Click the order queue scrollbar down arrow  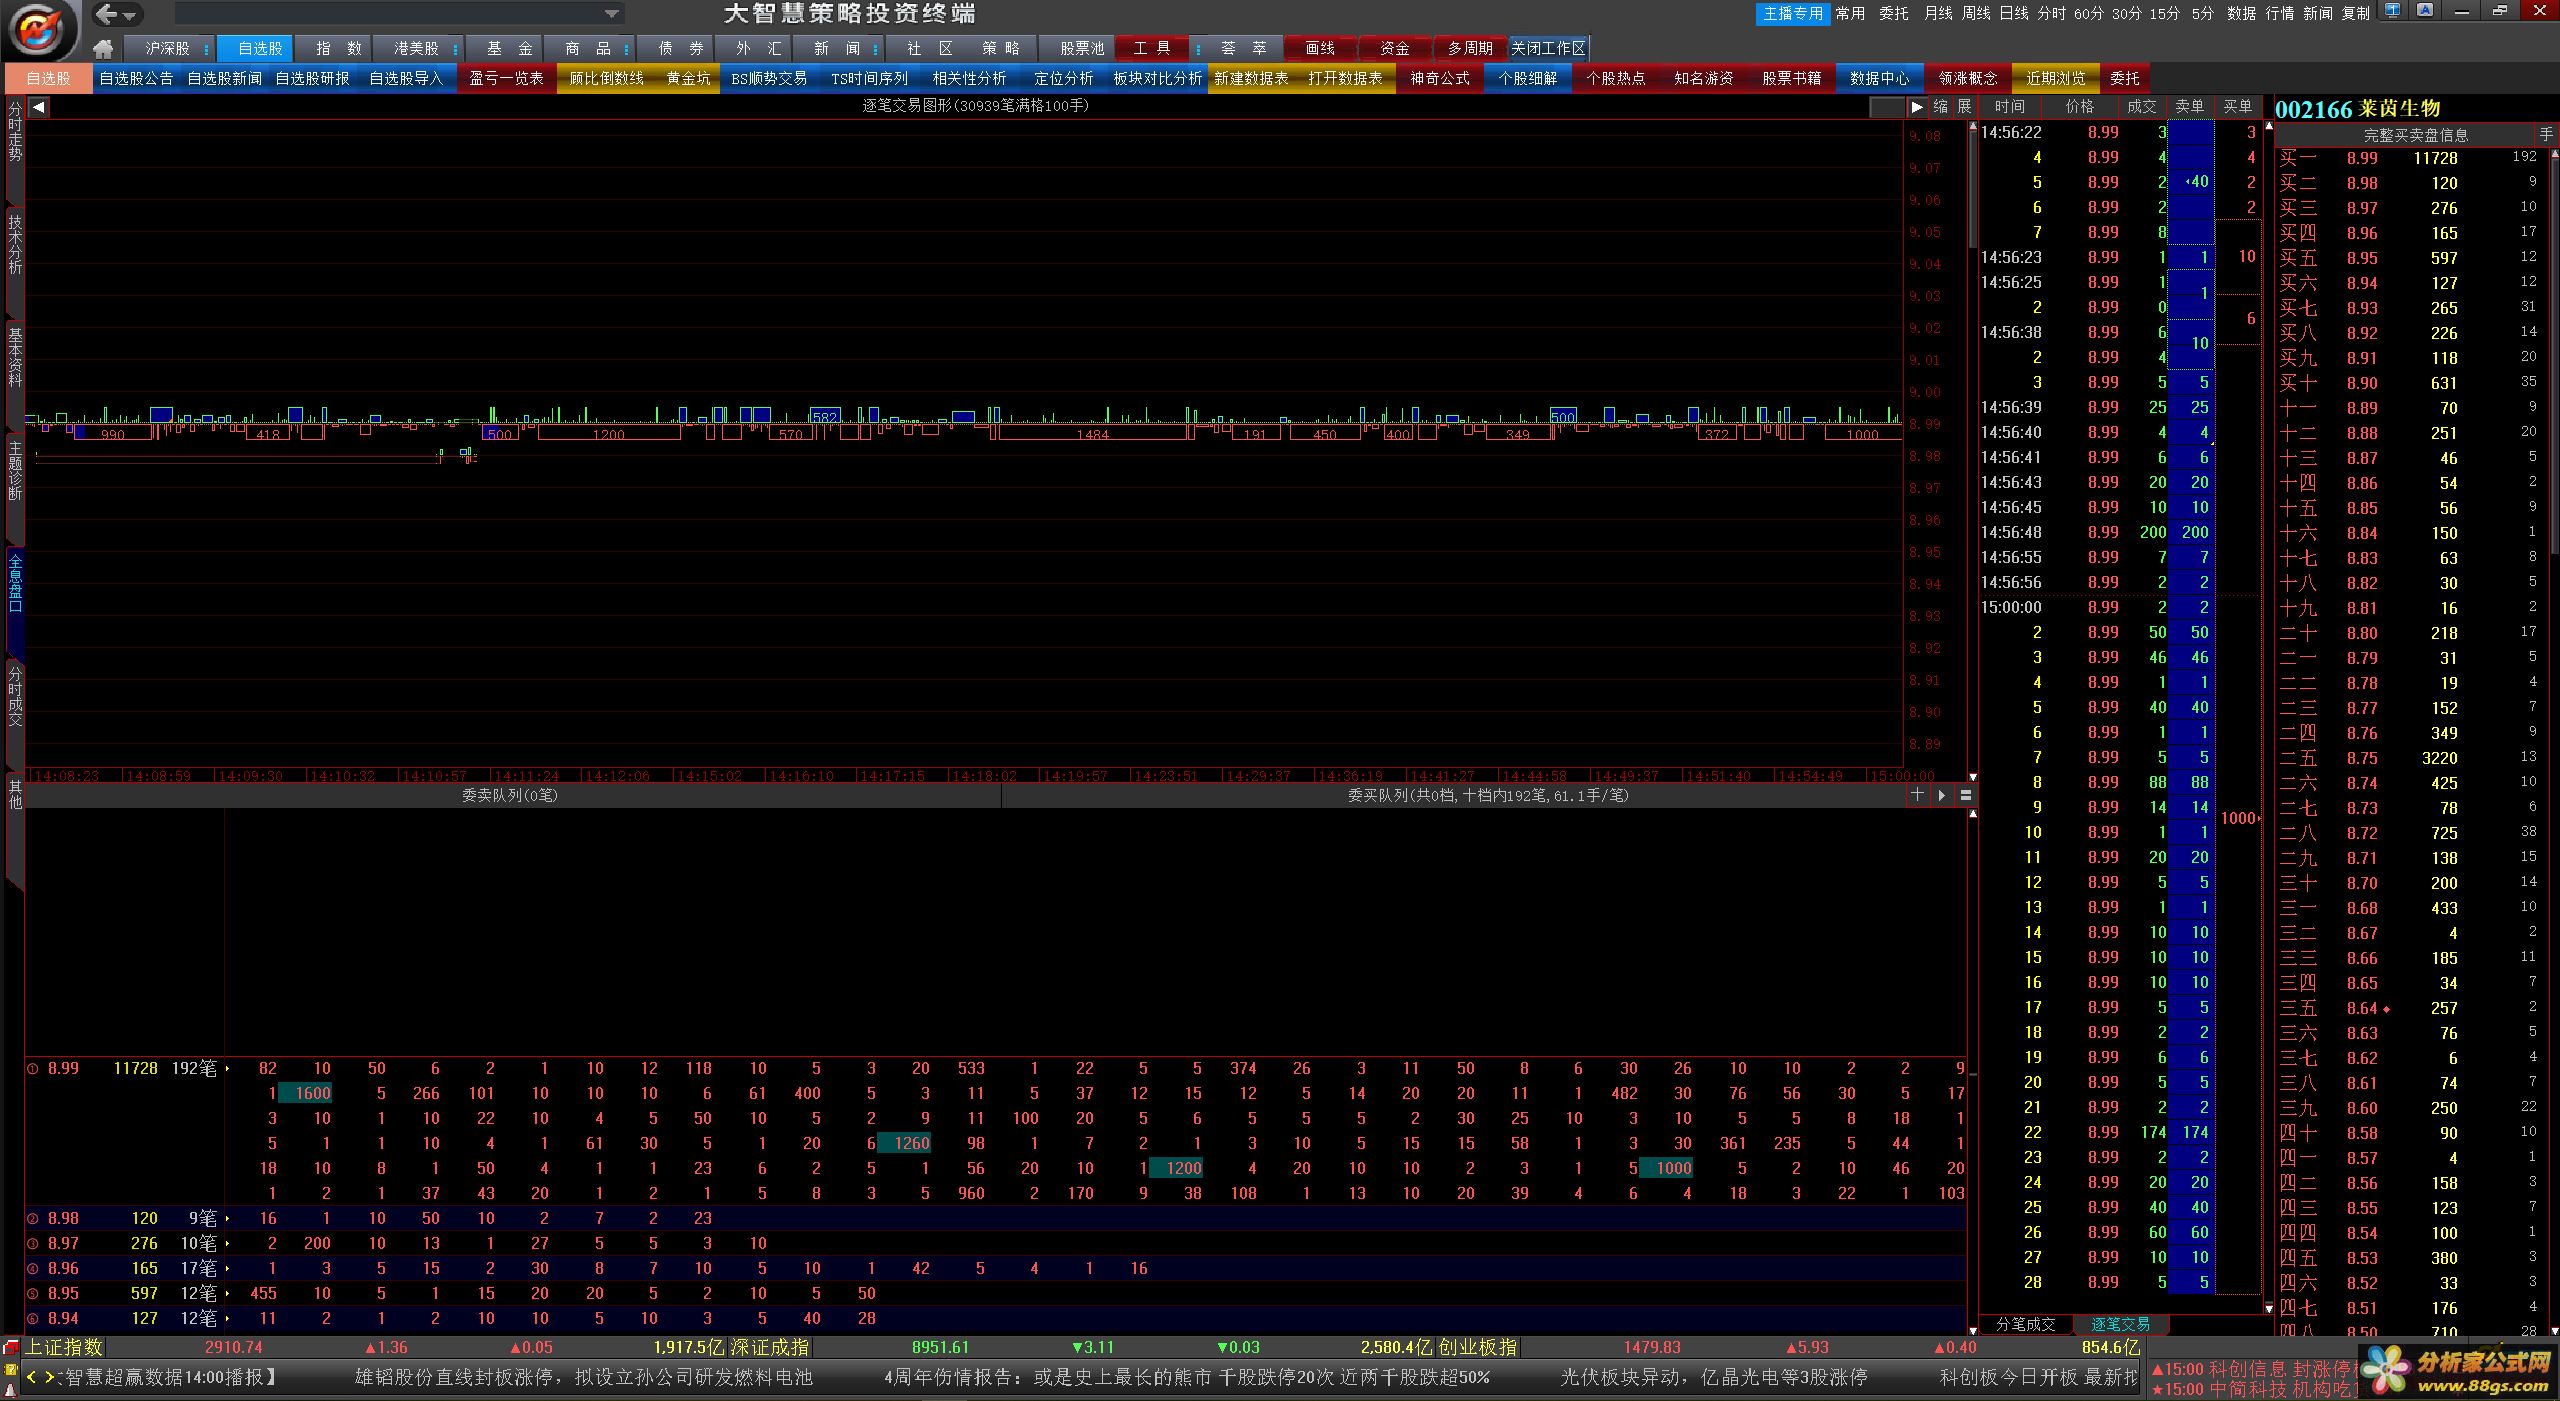[x=1972, y=1330]
